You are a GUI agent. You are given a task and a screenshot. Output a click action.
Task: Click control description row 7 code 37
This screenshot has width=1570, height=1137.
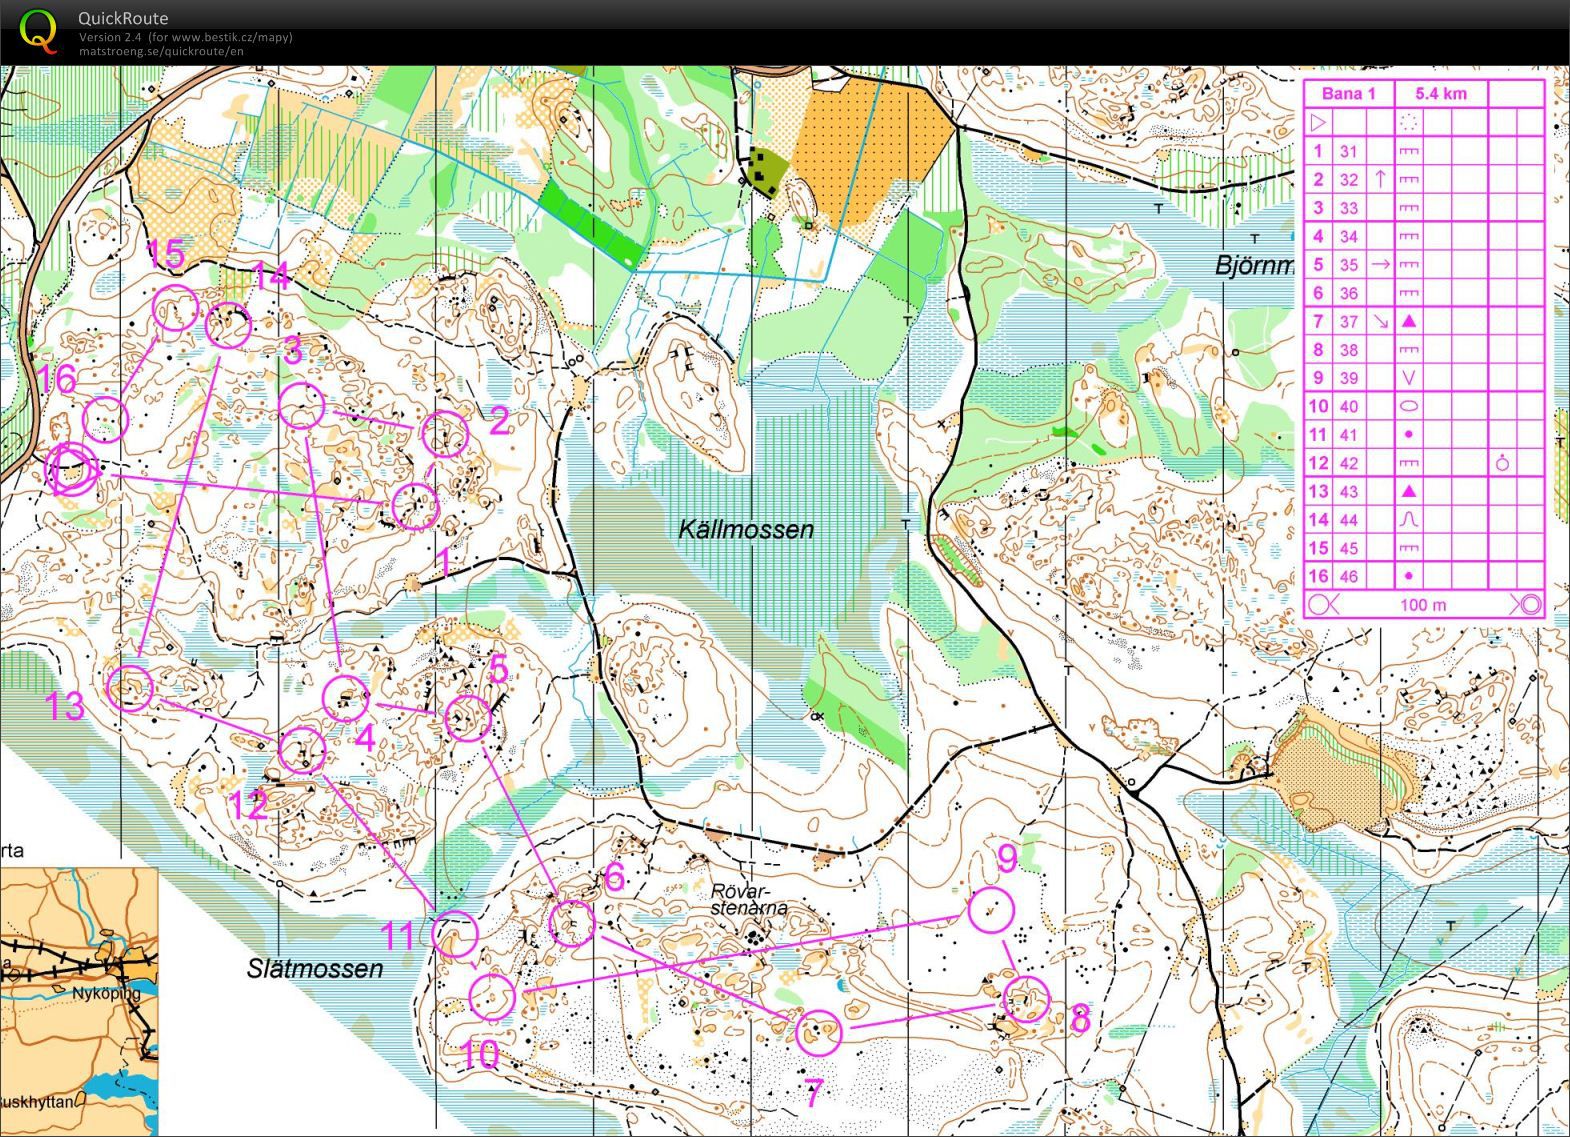pyautogui.click(x=1425, y=322)
